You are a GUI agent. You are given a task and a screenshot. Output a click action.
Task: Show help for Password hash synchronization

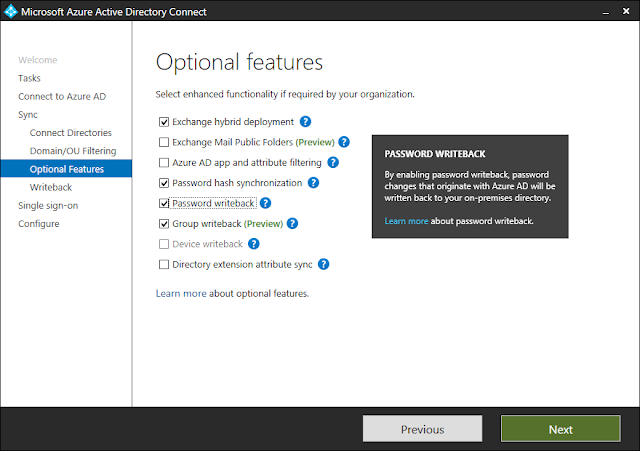click(x=313, y=183)
